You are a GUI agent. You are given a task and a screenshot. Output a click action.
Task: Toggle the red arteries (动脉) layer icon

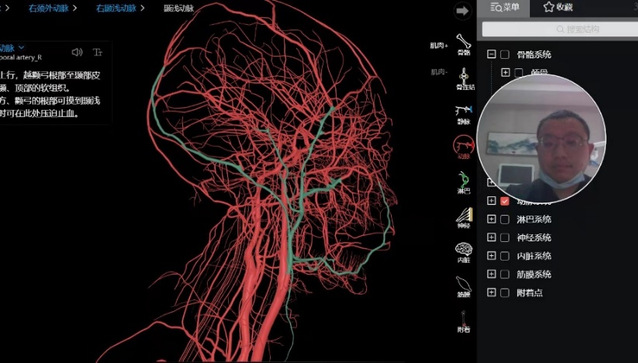click(x=464, y=148)
